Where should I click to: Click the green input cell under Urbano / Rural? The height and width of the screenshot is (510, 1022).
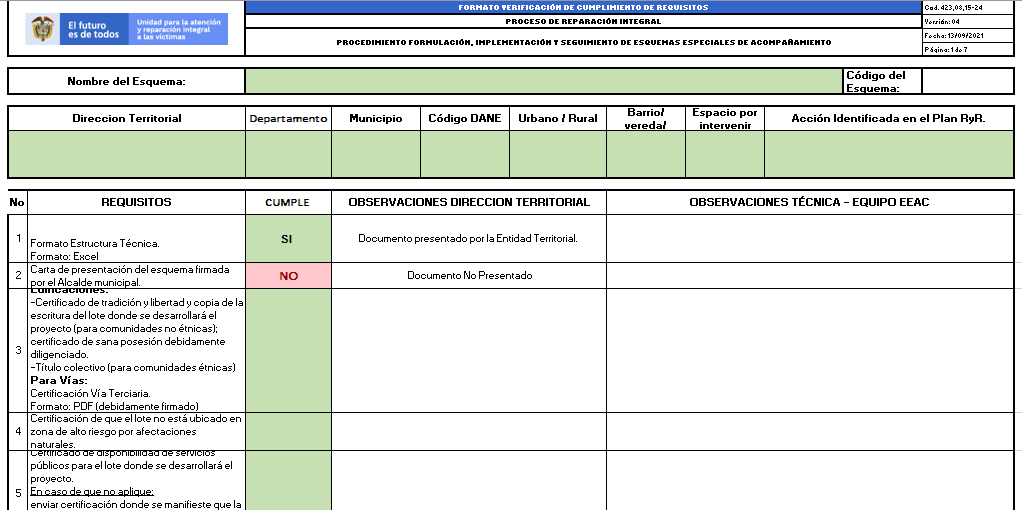tap(558, 154)
